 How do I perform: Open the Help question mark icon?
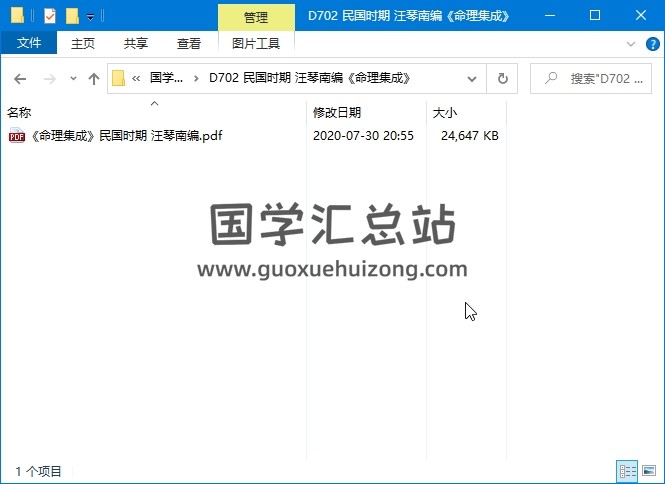649,44
